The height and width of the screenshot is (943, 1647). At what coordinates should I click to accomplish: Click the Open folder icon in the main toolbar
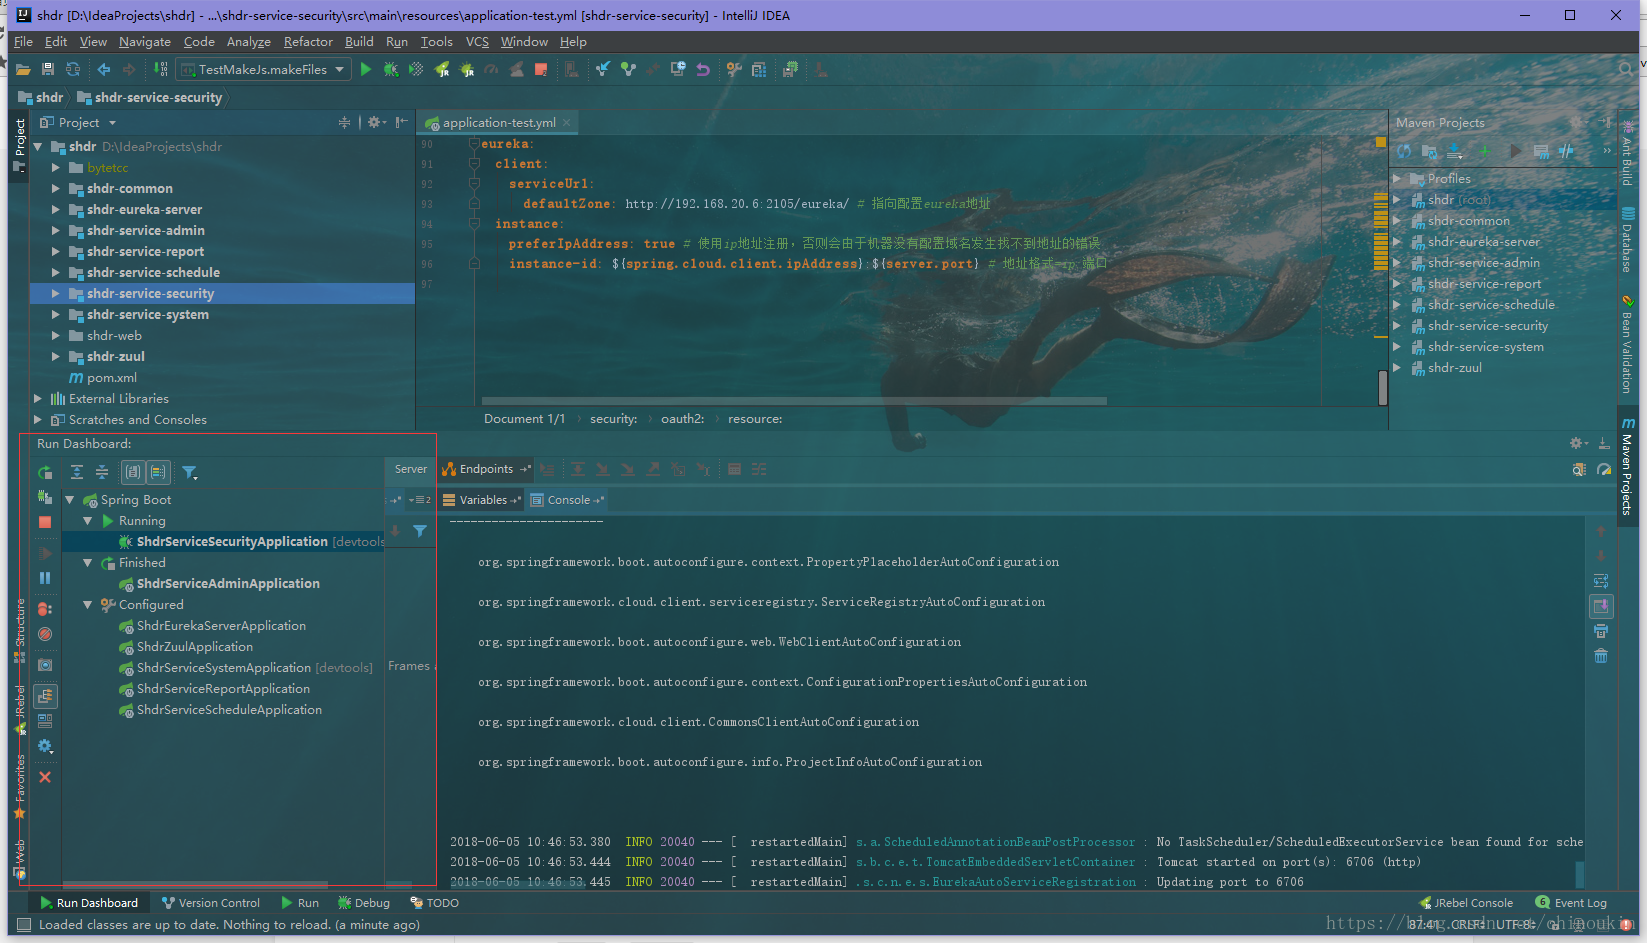pos(22,69)
